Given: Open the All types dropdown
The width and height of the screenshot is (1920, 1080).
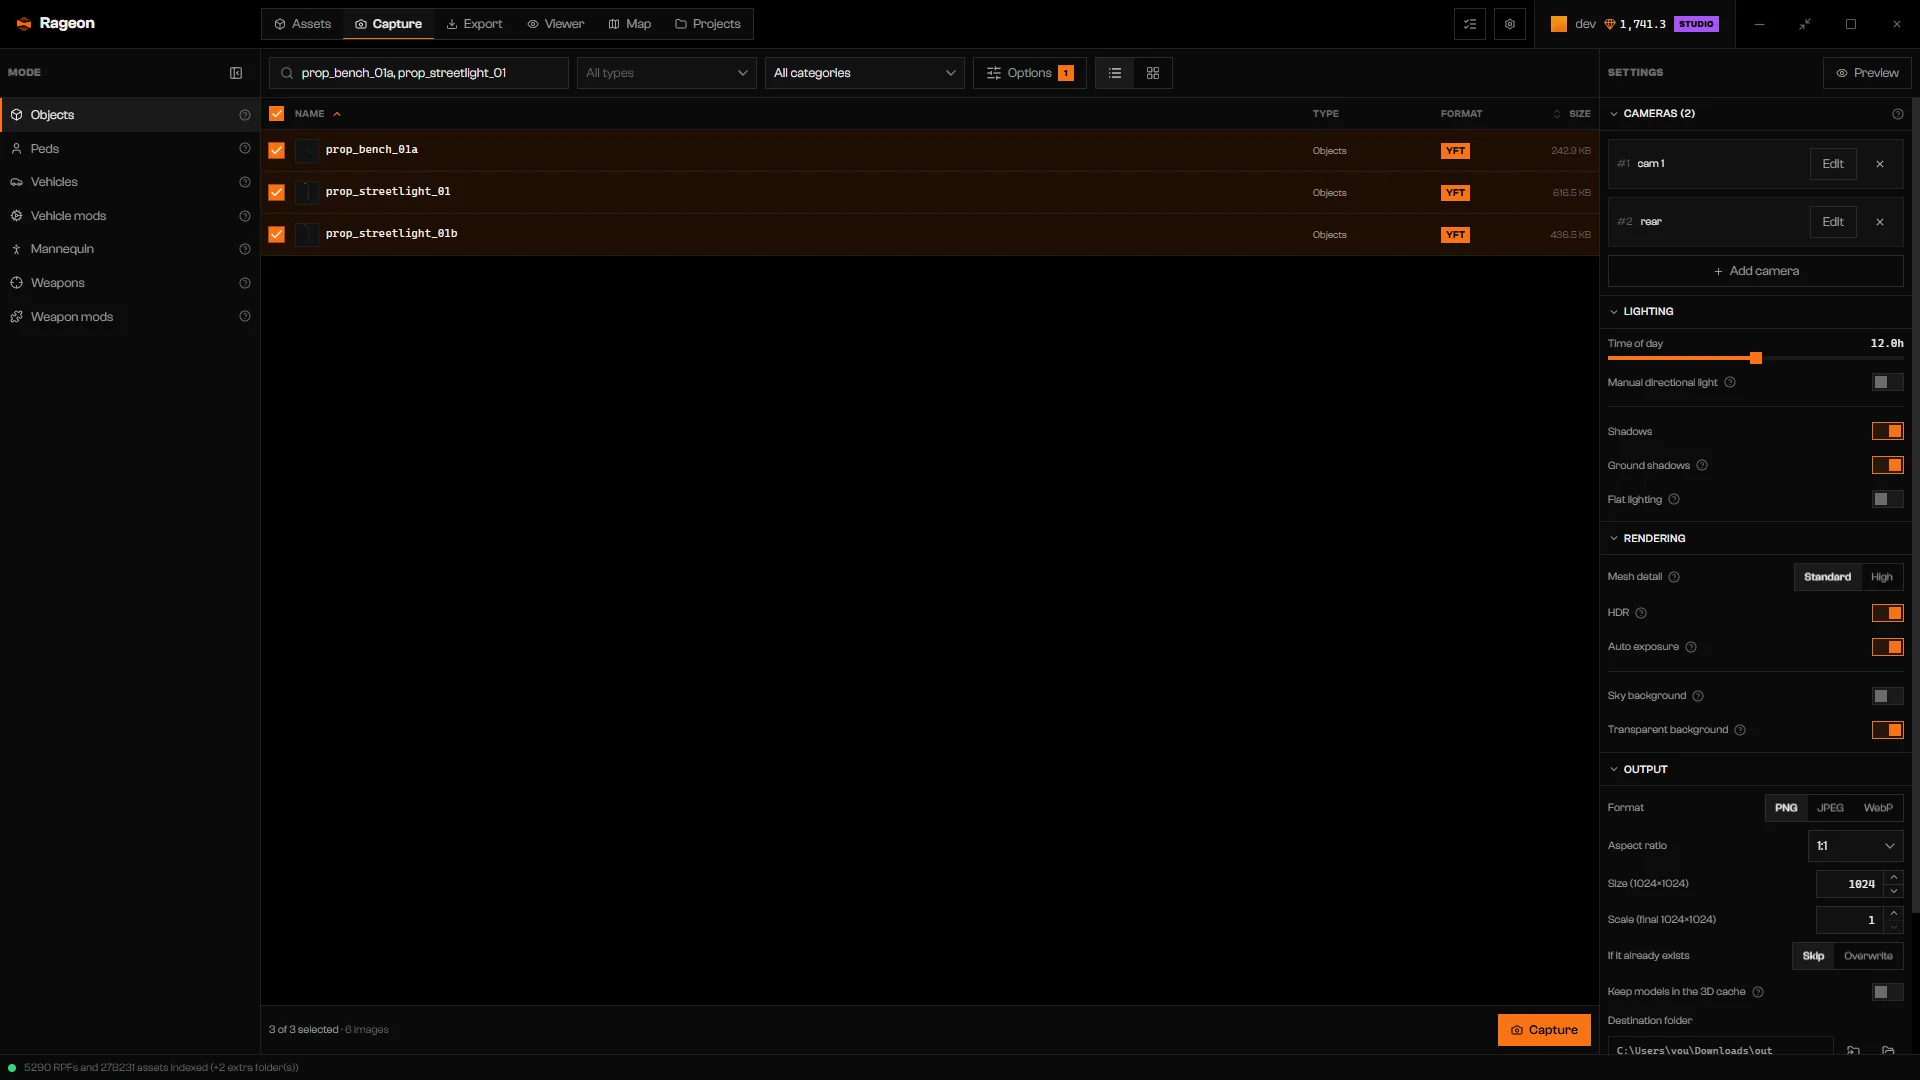Looking at the screenshot, I should (x=667, y=73).
